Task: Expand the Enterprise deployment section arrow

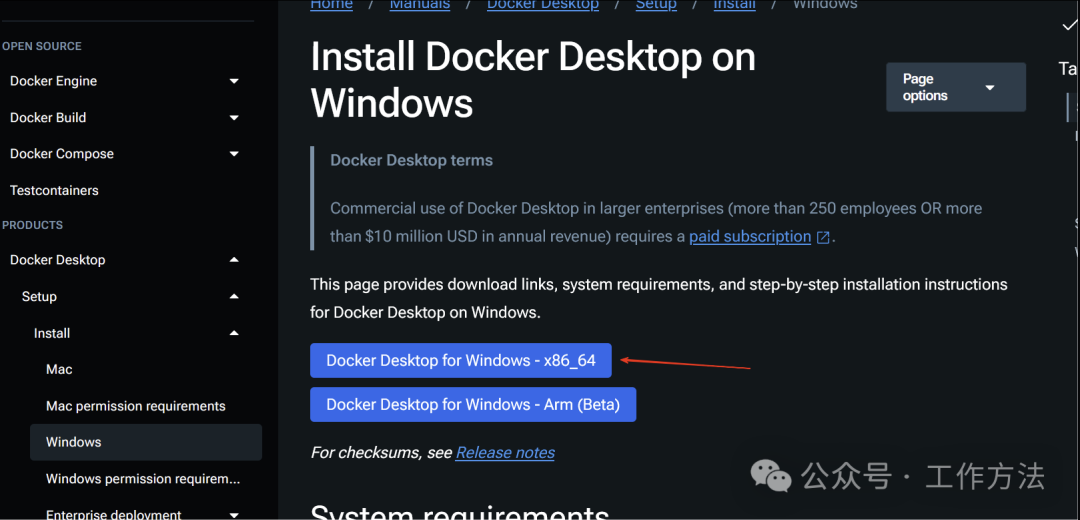Action: click(234, 514)
